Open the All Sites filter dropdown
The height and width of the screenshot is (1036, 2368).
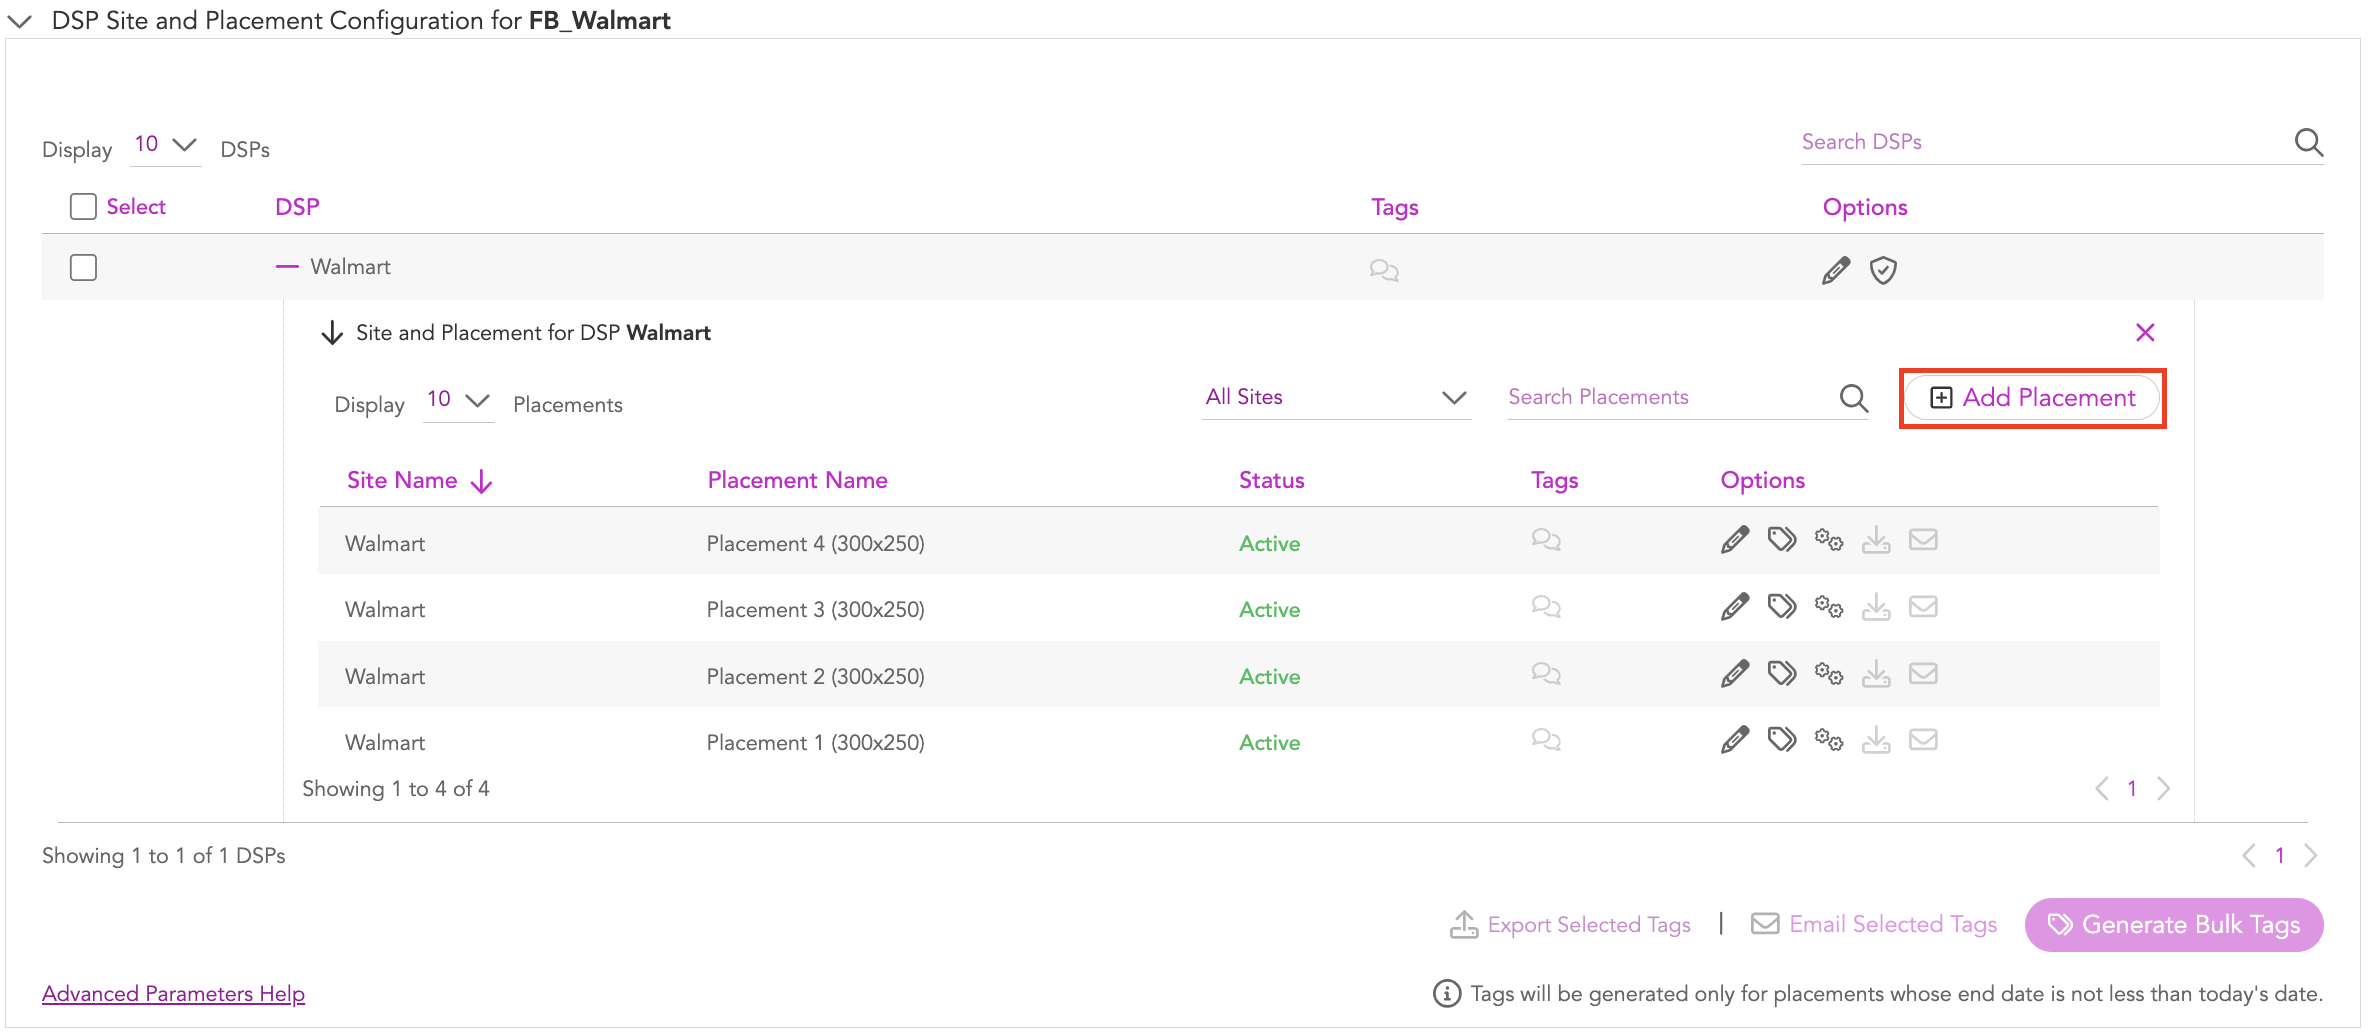point(1336,398)
